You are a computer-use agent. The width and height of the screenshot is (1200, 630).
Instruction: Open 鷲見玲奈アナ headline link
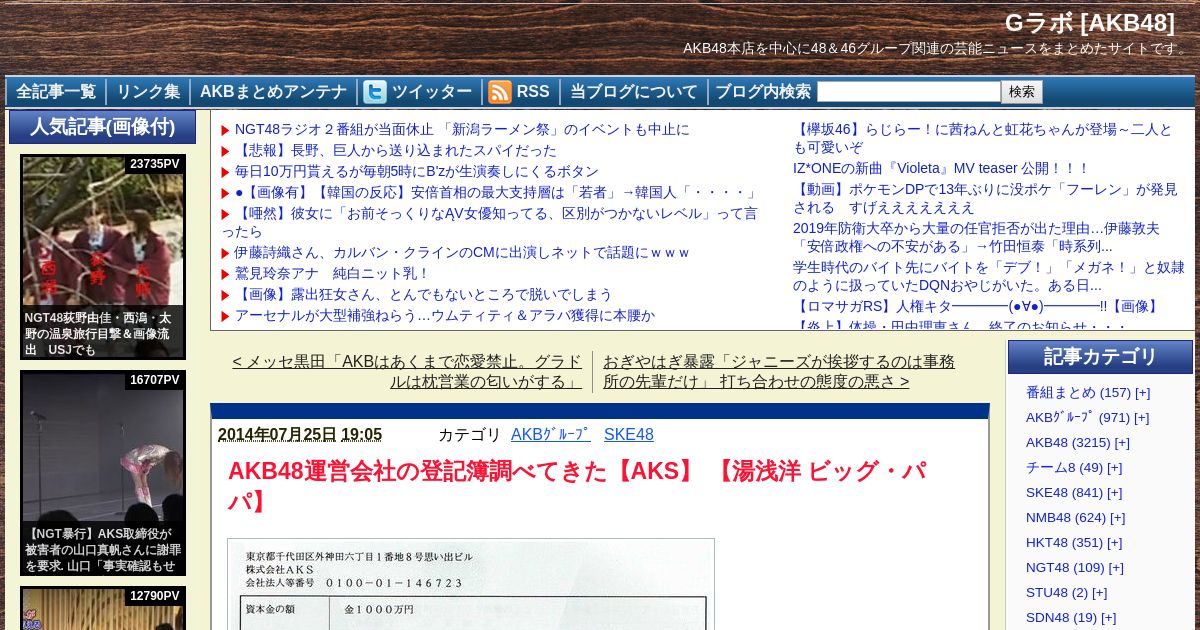[x=332, y=273]
